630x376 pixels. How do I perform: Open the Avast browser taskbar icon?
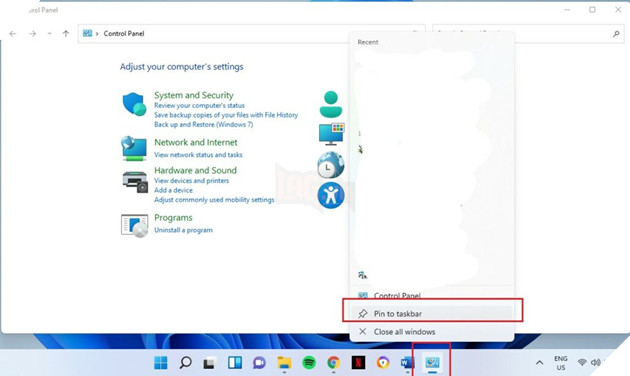(383, 363)
